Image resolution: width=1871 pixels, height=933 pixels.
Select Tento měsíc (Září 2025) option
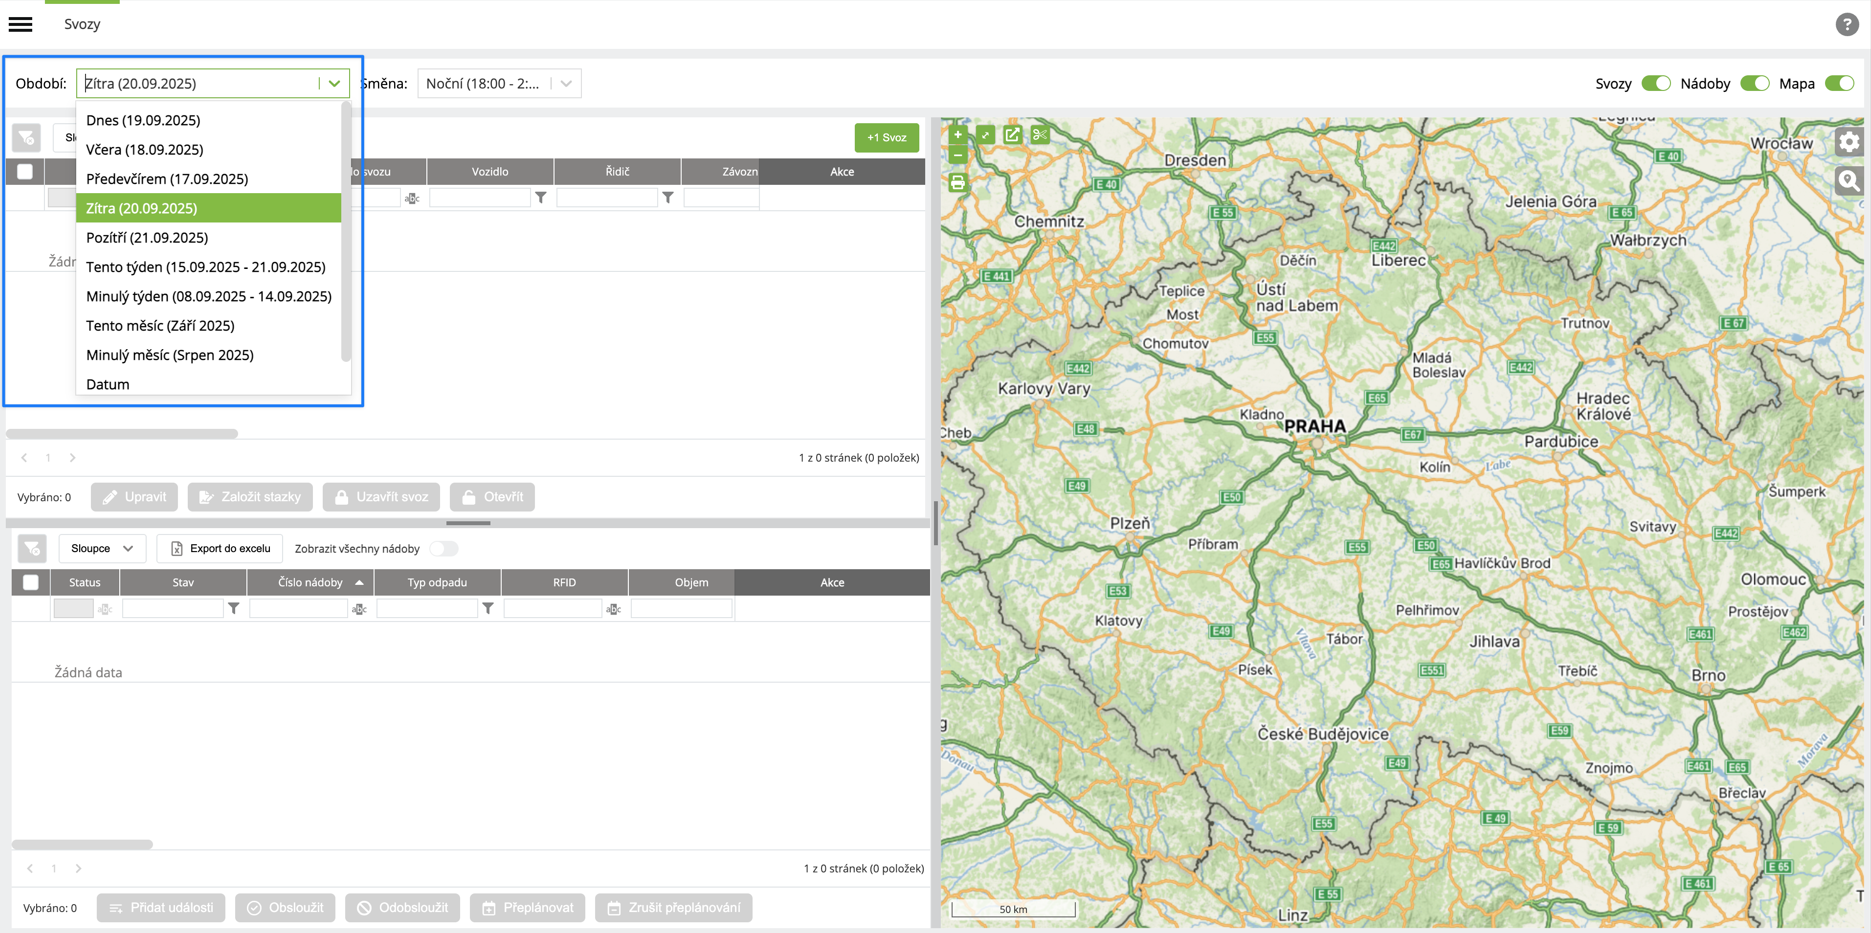209,325
